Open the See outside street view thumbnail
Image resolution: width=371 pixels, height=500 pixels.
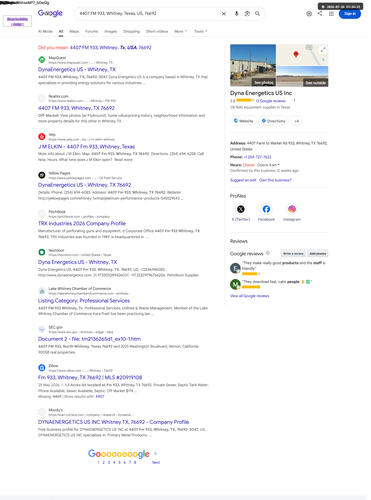click(x=302, y=76)
